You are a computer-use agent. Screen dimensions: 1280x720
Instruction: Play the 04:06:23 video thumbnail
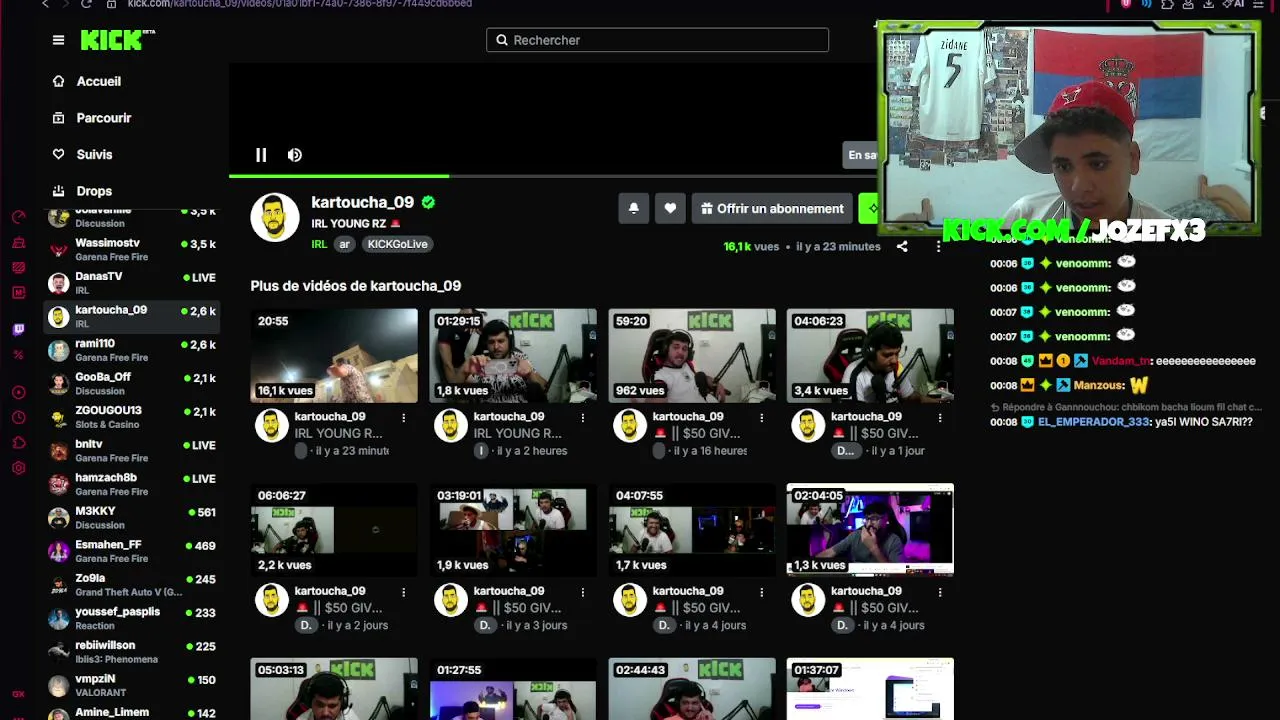(x=870, y=355)
